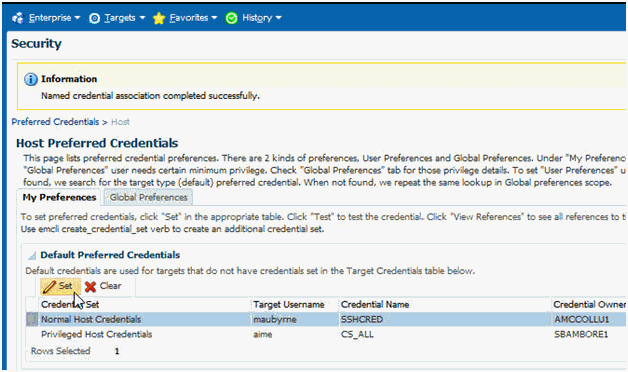
Task: Open the Enterprise dropdown menu
Action: tap(54, 18)
